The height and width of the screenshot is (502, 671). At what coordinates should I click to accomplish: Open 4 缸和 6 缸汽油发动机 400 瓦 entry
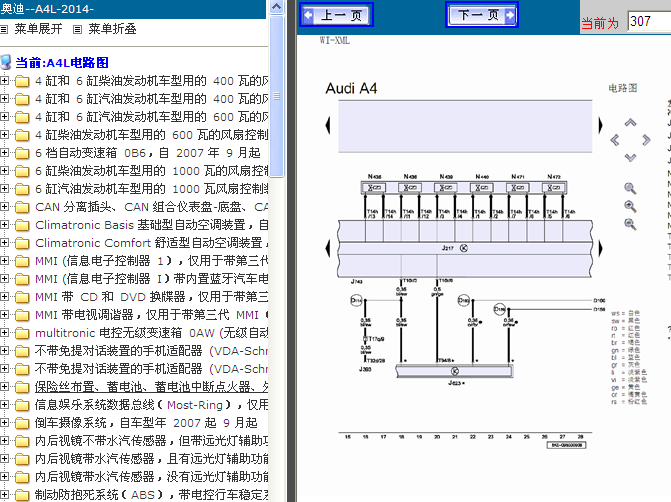coord(151,99)
